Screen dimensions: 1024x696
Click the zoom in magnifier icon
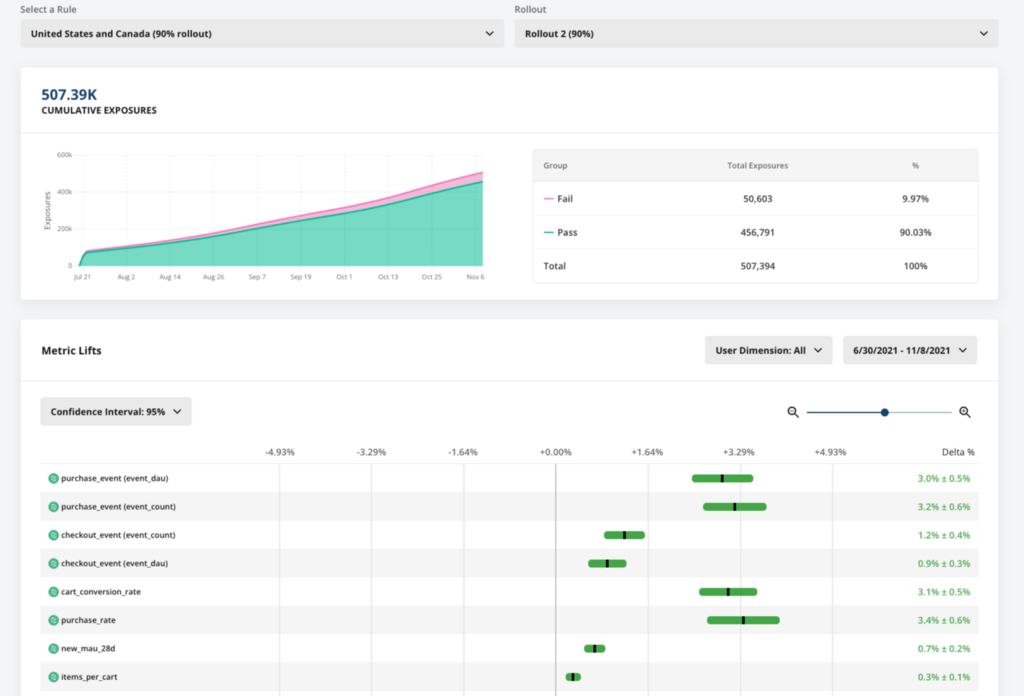965,412
